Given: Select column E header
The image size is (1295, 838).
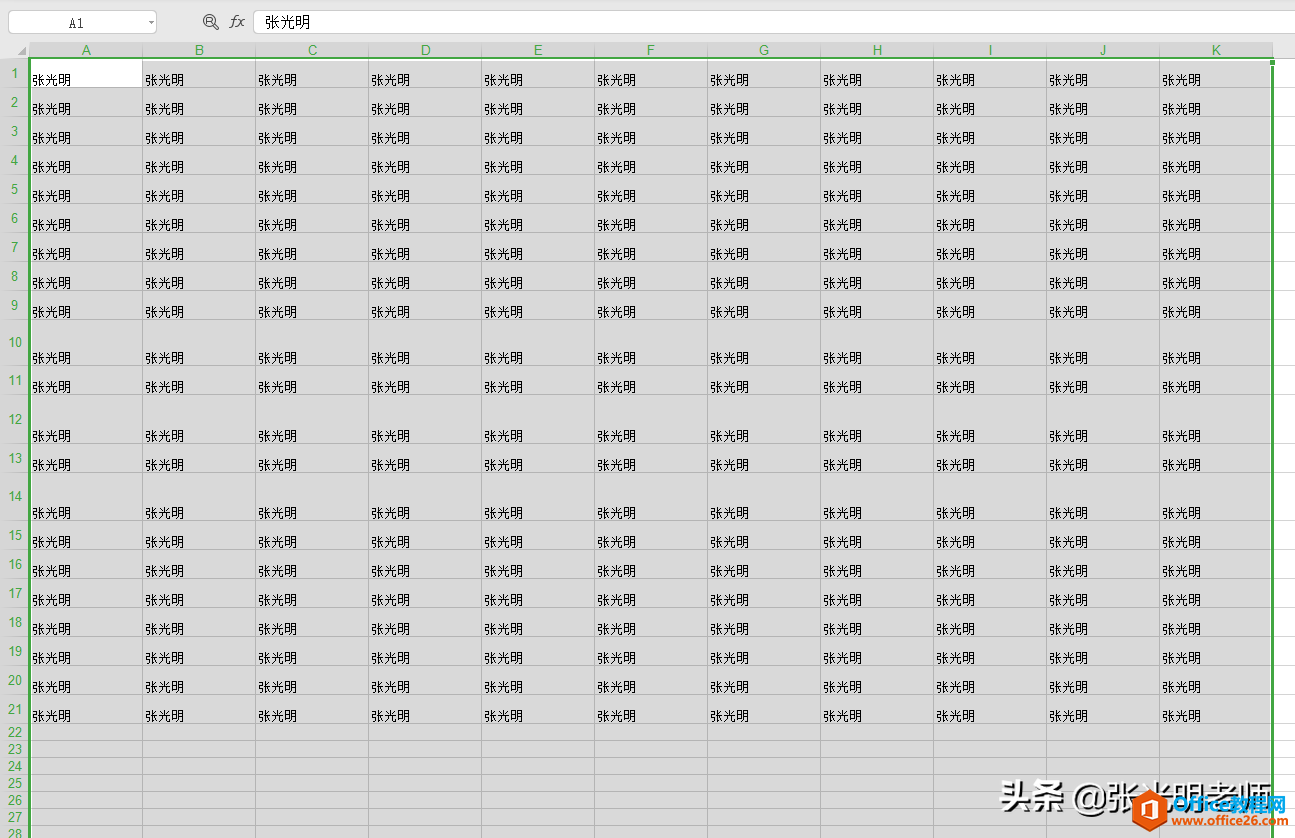Looking at the screenshot, I should pyautogui.click(x=538, y=50).
